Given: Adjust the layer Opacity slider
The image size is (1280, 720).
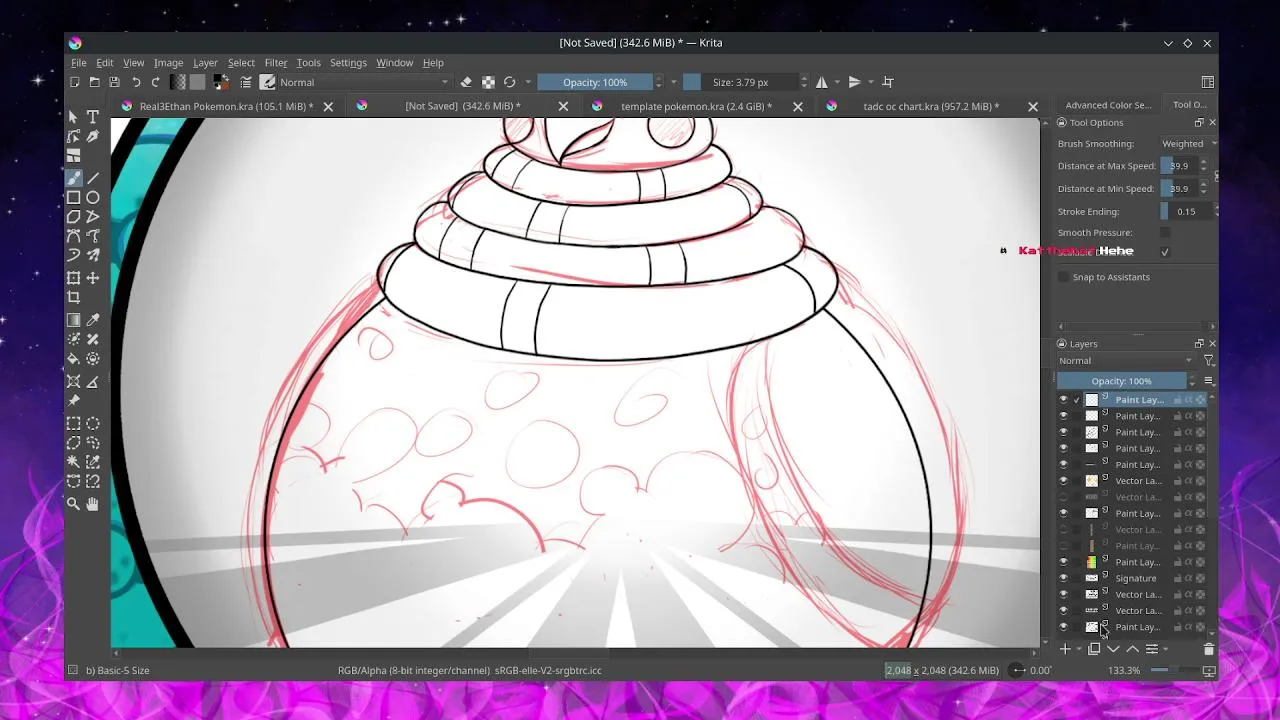Looking at the screenshot, I should (1121, 381).
